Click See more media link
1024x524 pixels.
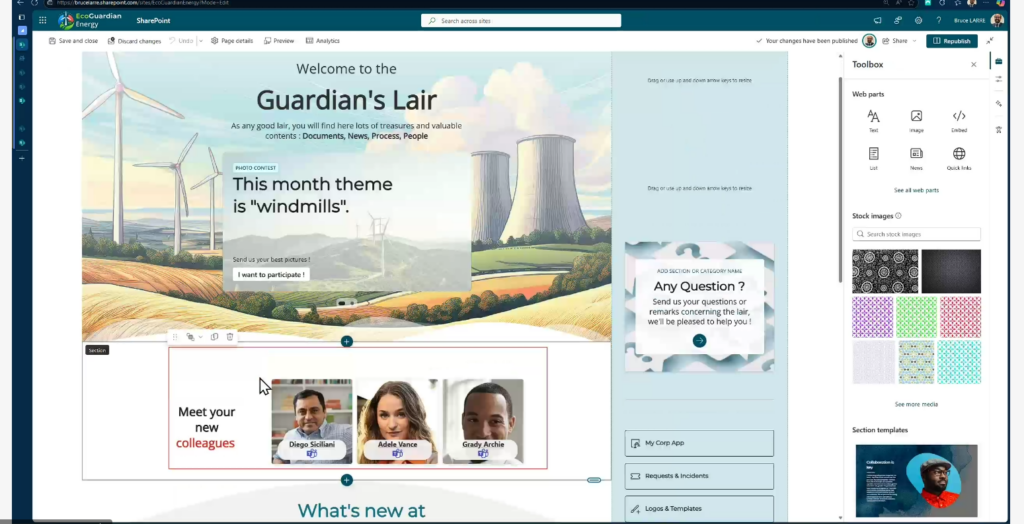coord(916,404)
